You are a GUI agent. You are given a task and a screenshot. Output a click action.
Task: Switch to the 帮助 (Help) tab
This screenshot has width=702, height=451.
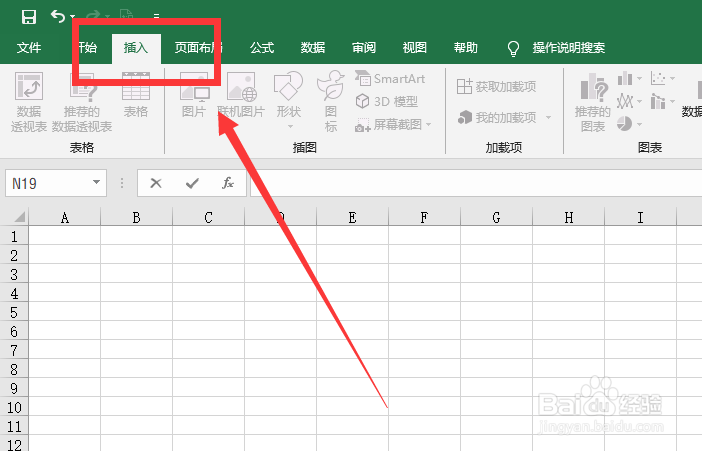tap(466, 47)
